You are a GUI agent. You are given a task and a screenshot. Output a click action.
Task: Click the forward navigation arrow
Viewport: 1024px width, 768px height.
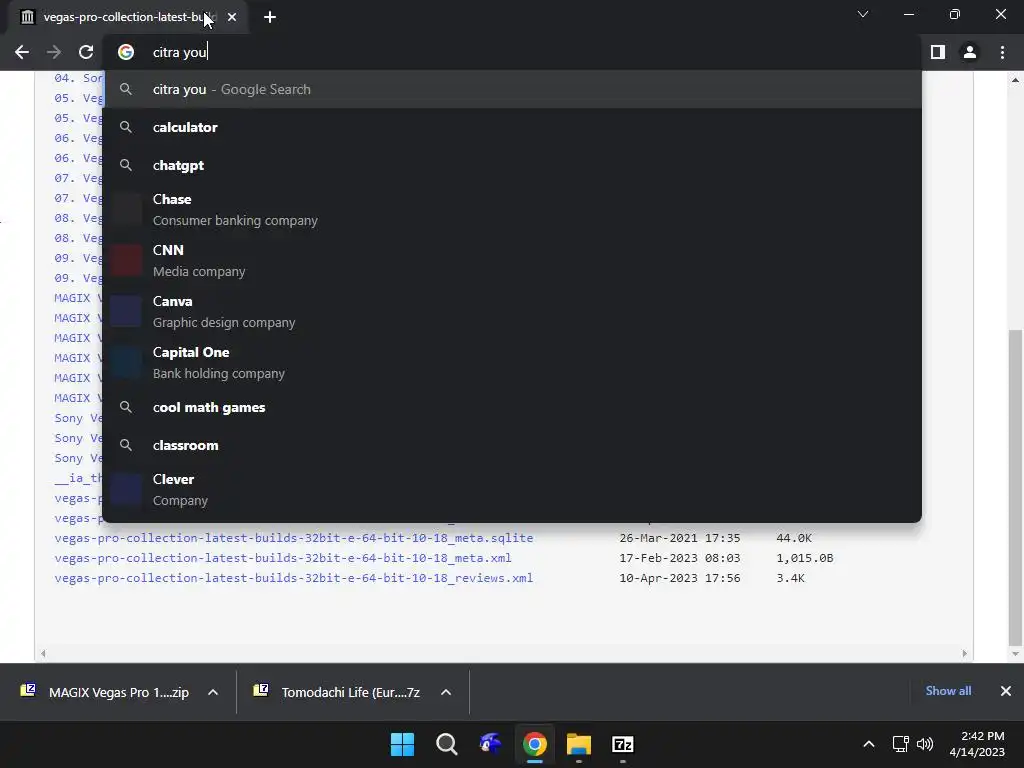click(x=54, y=52)
